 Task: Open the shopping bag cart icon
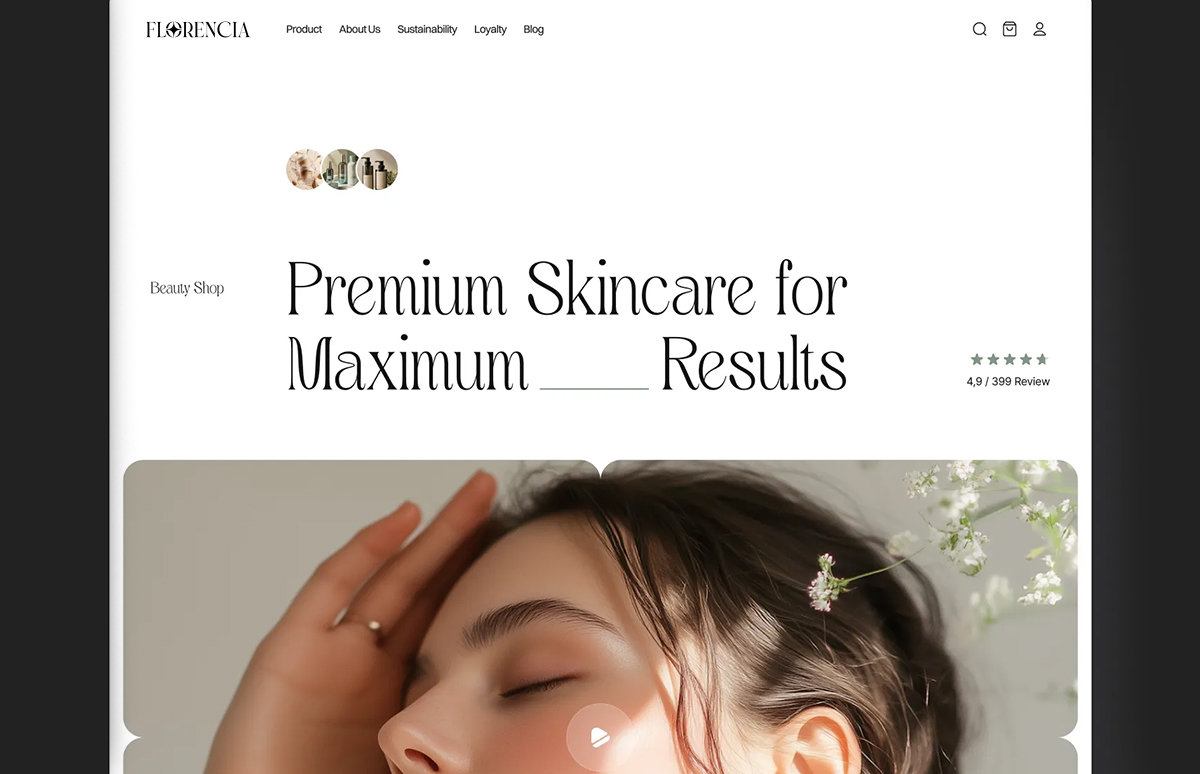1010,29
